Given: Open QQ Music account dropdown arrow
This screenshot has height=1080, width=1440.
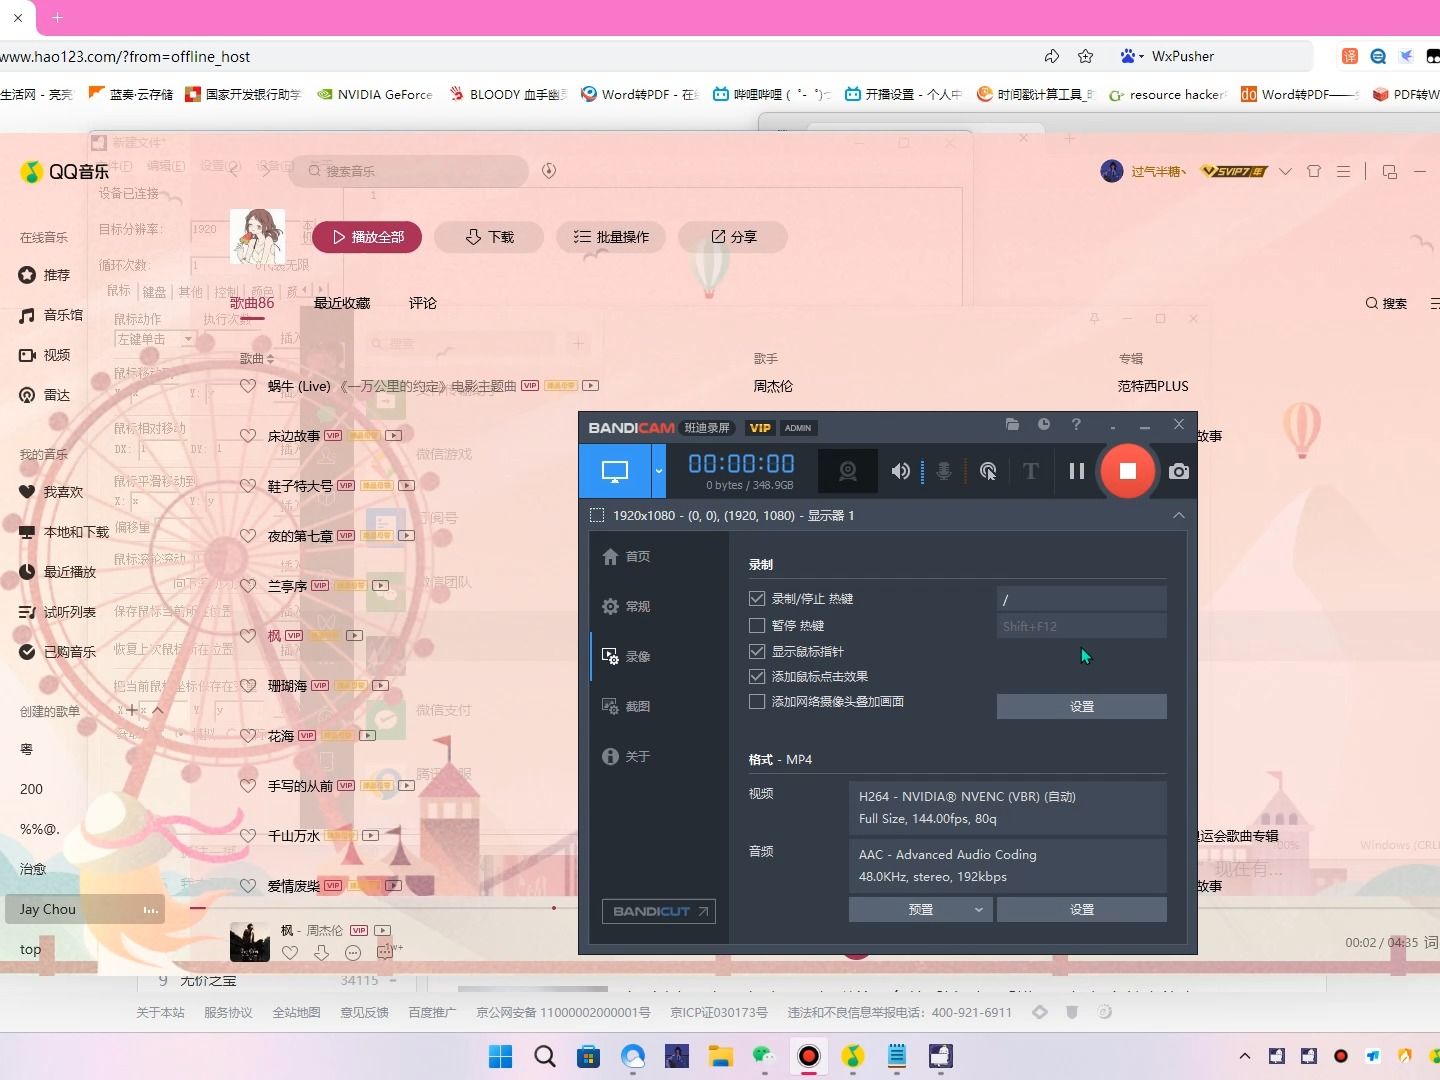Looking at the screenshot, I should [x=1285, y=171].
